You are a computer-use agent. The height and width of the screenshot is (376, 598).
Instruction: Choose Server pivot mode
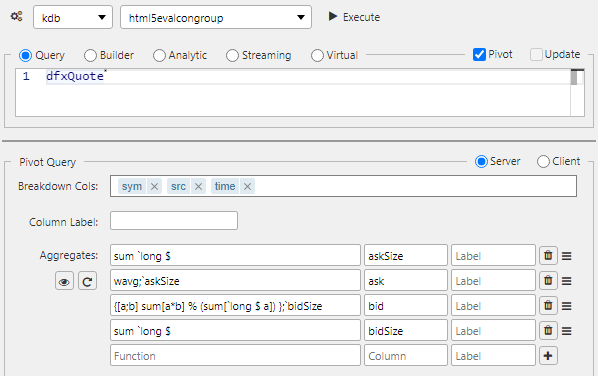pyautogui.click(x=481, y=161)
